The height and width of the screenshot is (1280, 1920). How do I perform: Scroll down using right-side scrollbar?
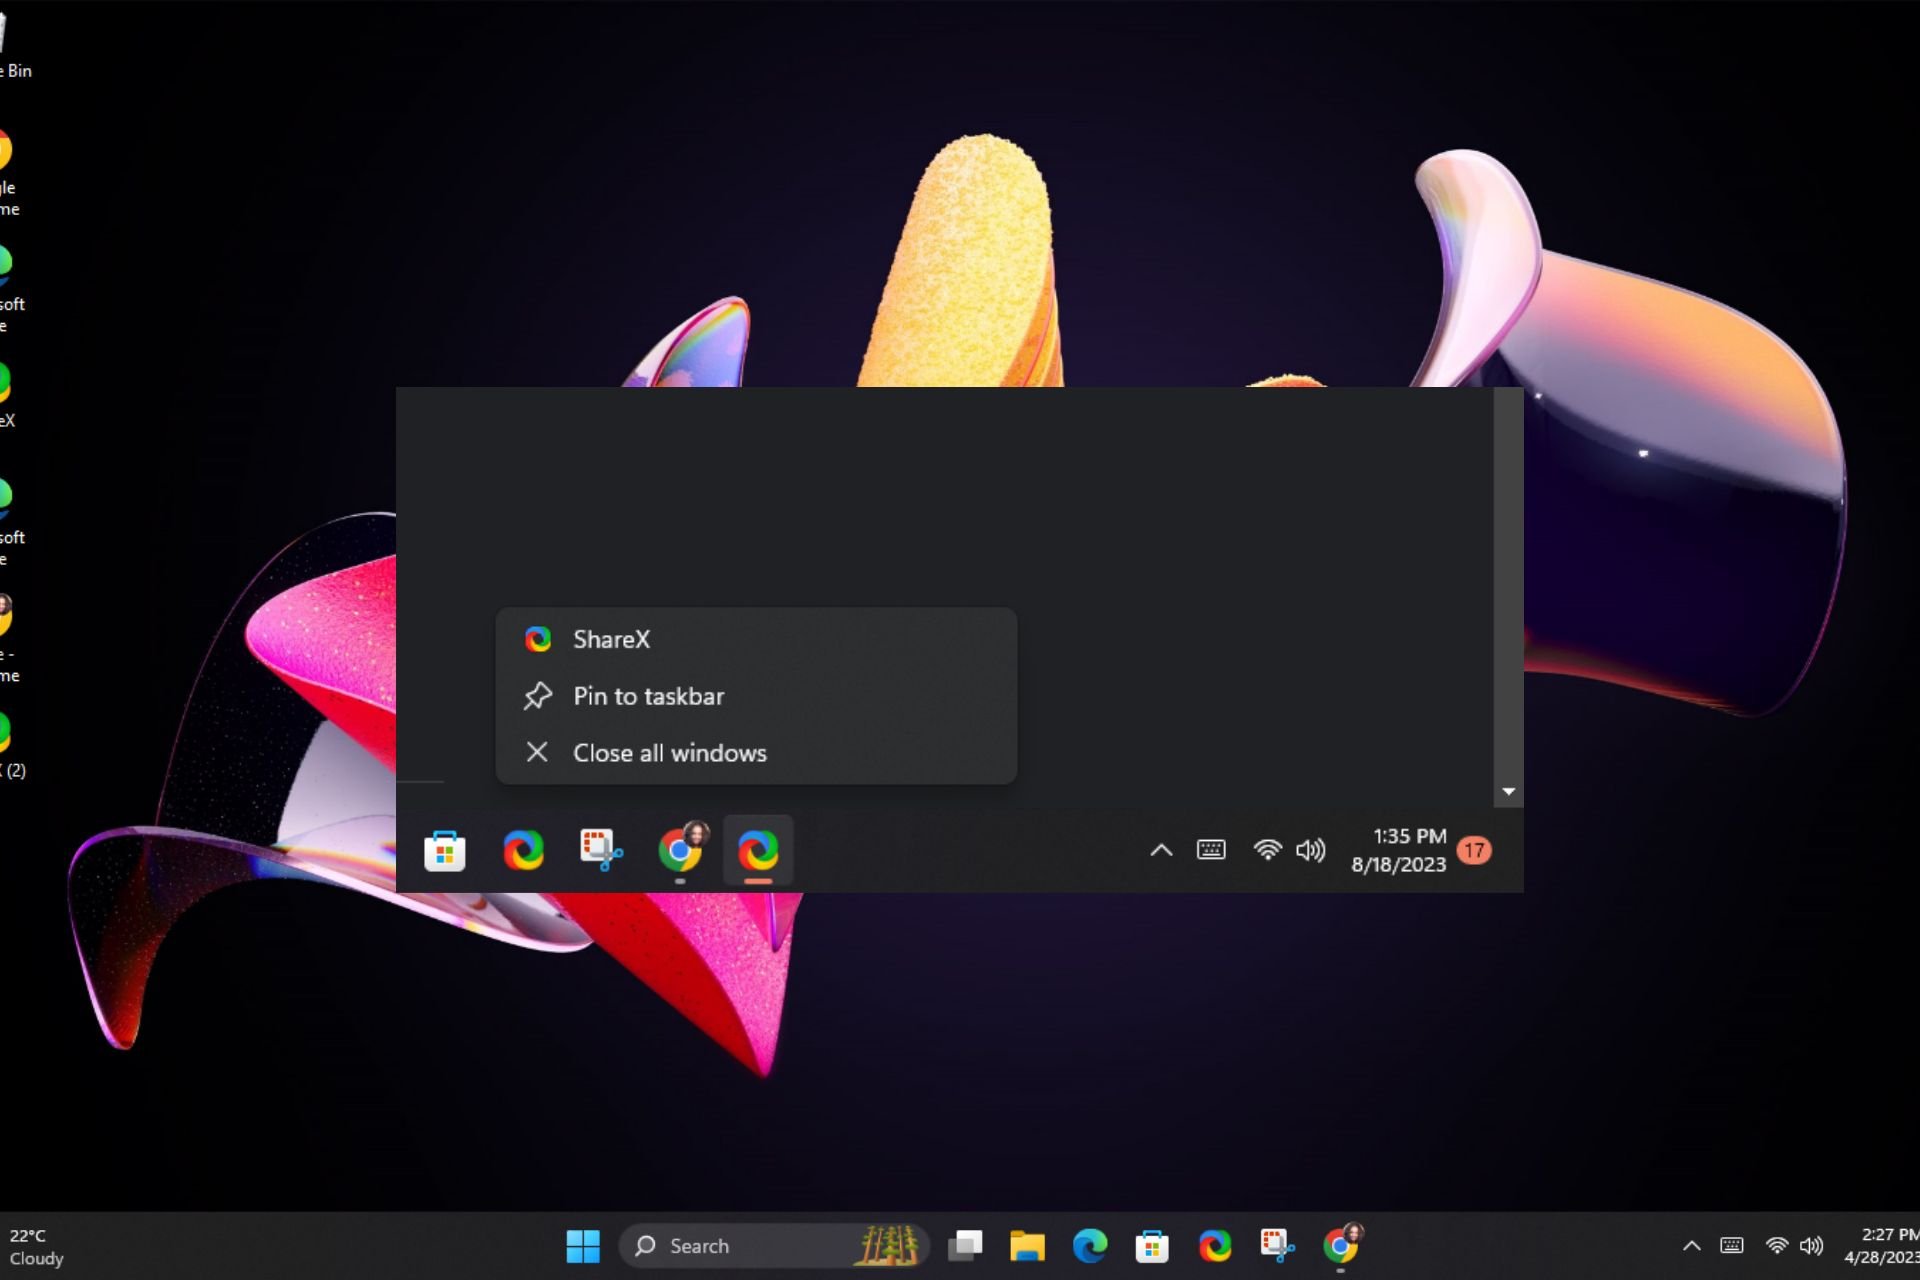point(1509,789)
